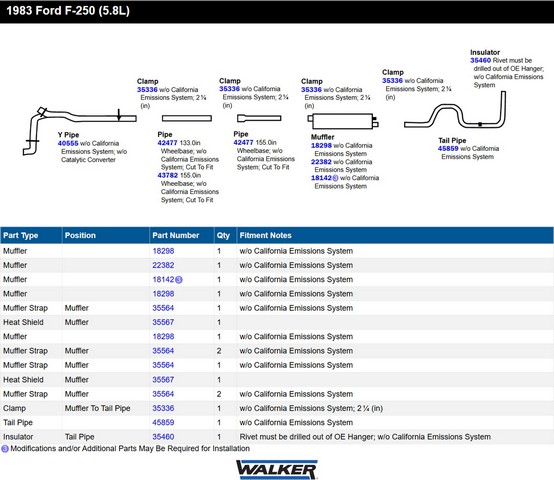Open muffler 18298 link in the diagram
This screenshot has width=554, height=480.
tap(321, 146)
